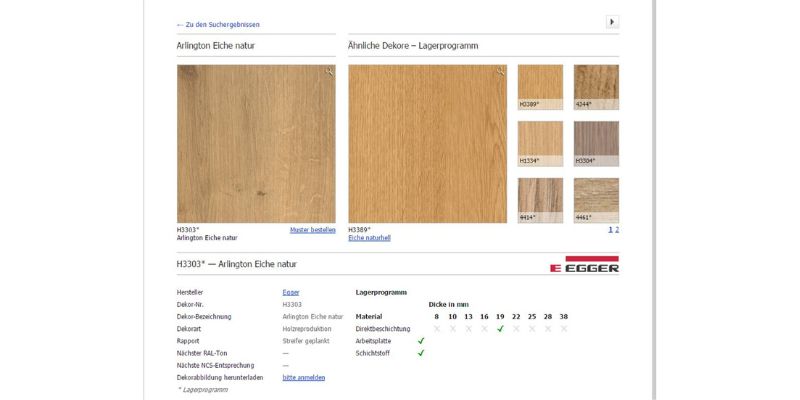This screenshot has height=400, width=800.
Task: Click the EGGER brand logo
Action: pyautogui.click(x=585, y=264)
